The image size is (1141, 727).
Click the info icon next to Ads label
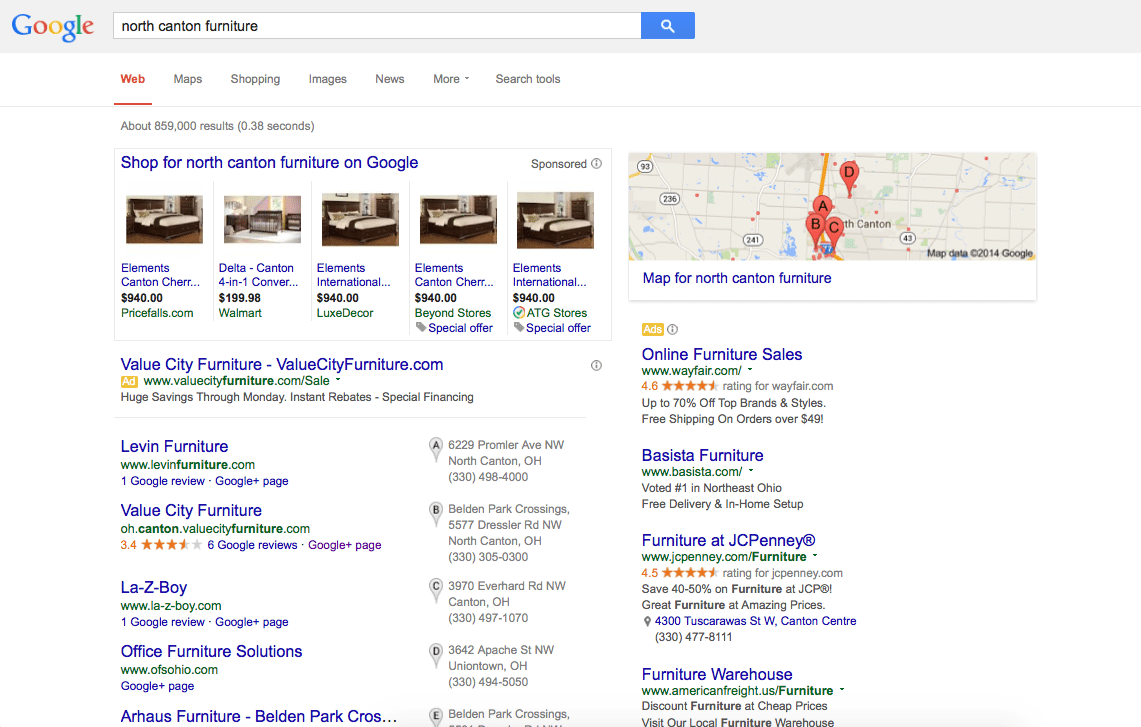pos(672,330)
